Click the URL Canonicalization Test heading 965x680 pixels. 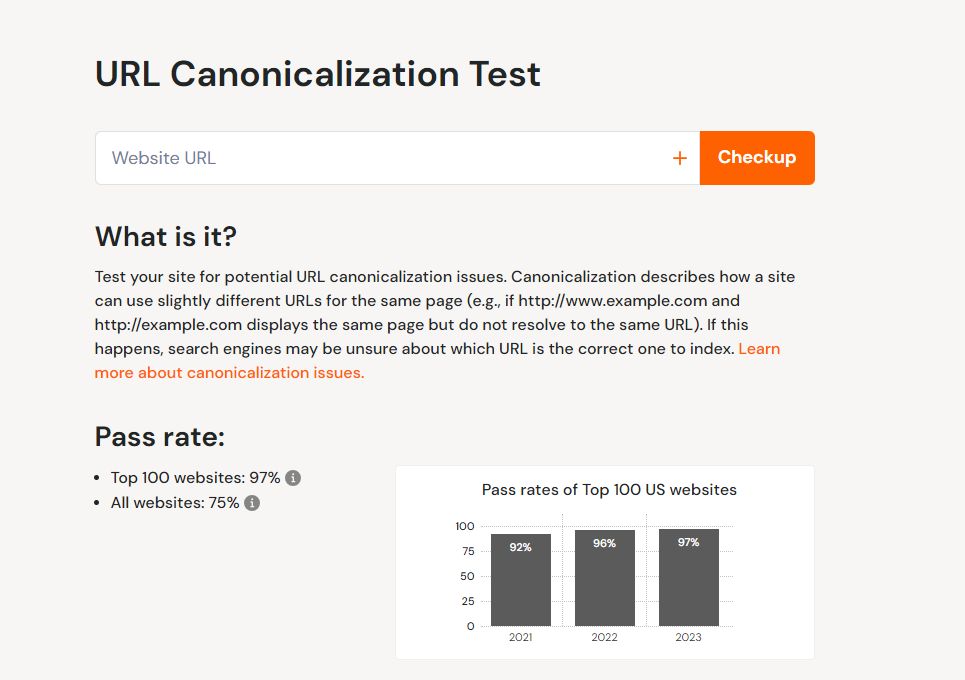click(x=317, y=74)
